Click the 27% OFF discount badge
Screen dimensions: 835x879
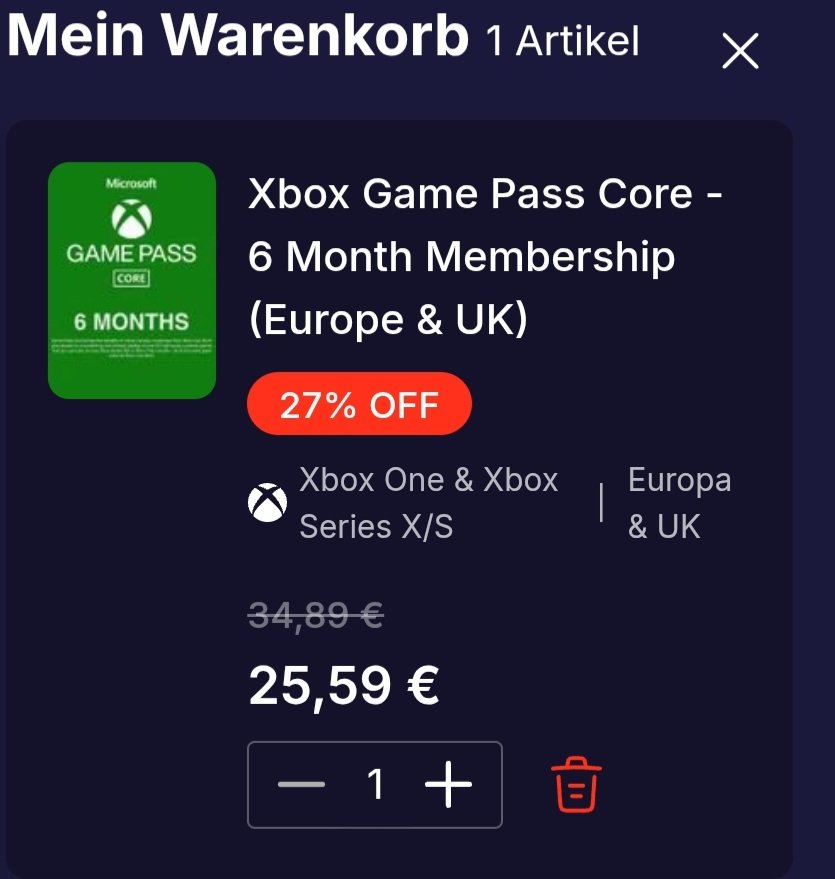tap(359, 404)
